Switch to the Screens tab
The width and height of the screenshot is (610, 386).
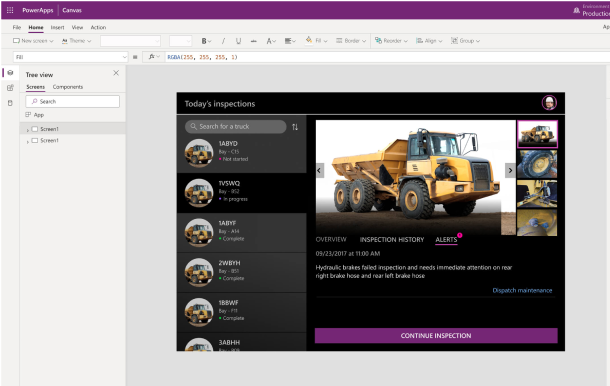35,87
